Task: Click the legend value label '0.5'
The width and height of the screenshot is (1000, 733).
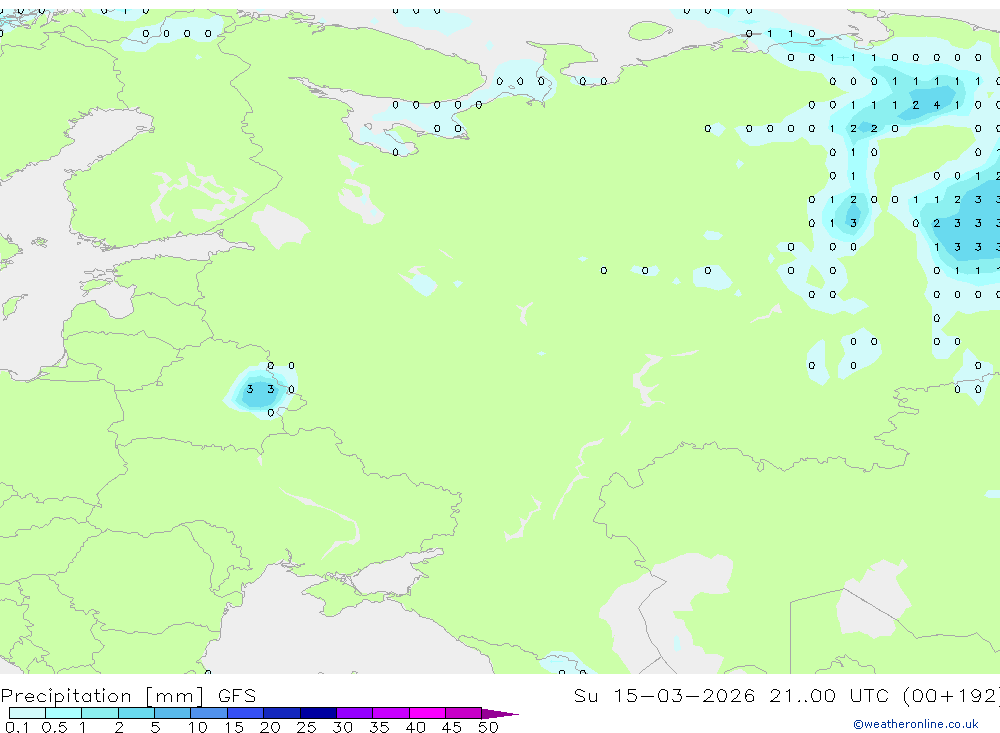Action: [x=54, y=727]
